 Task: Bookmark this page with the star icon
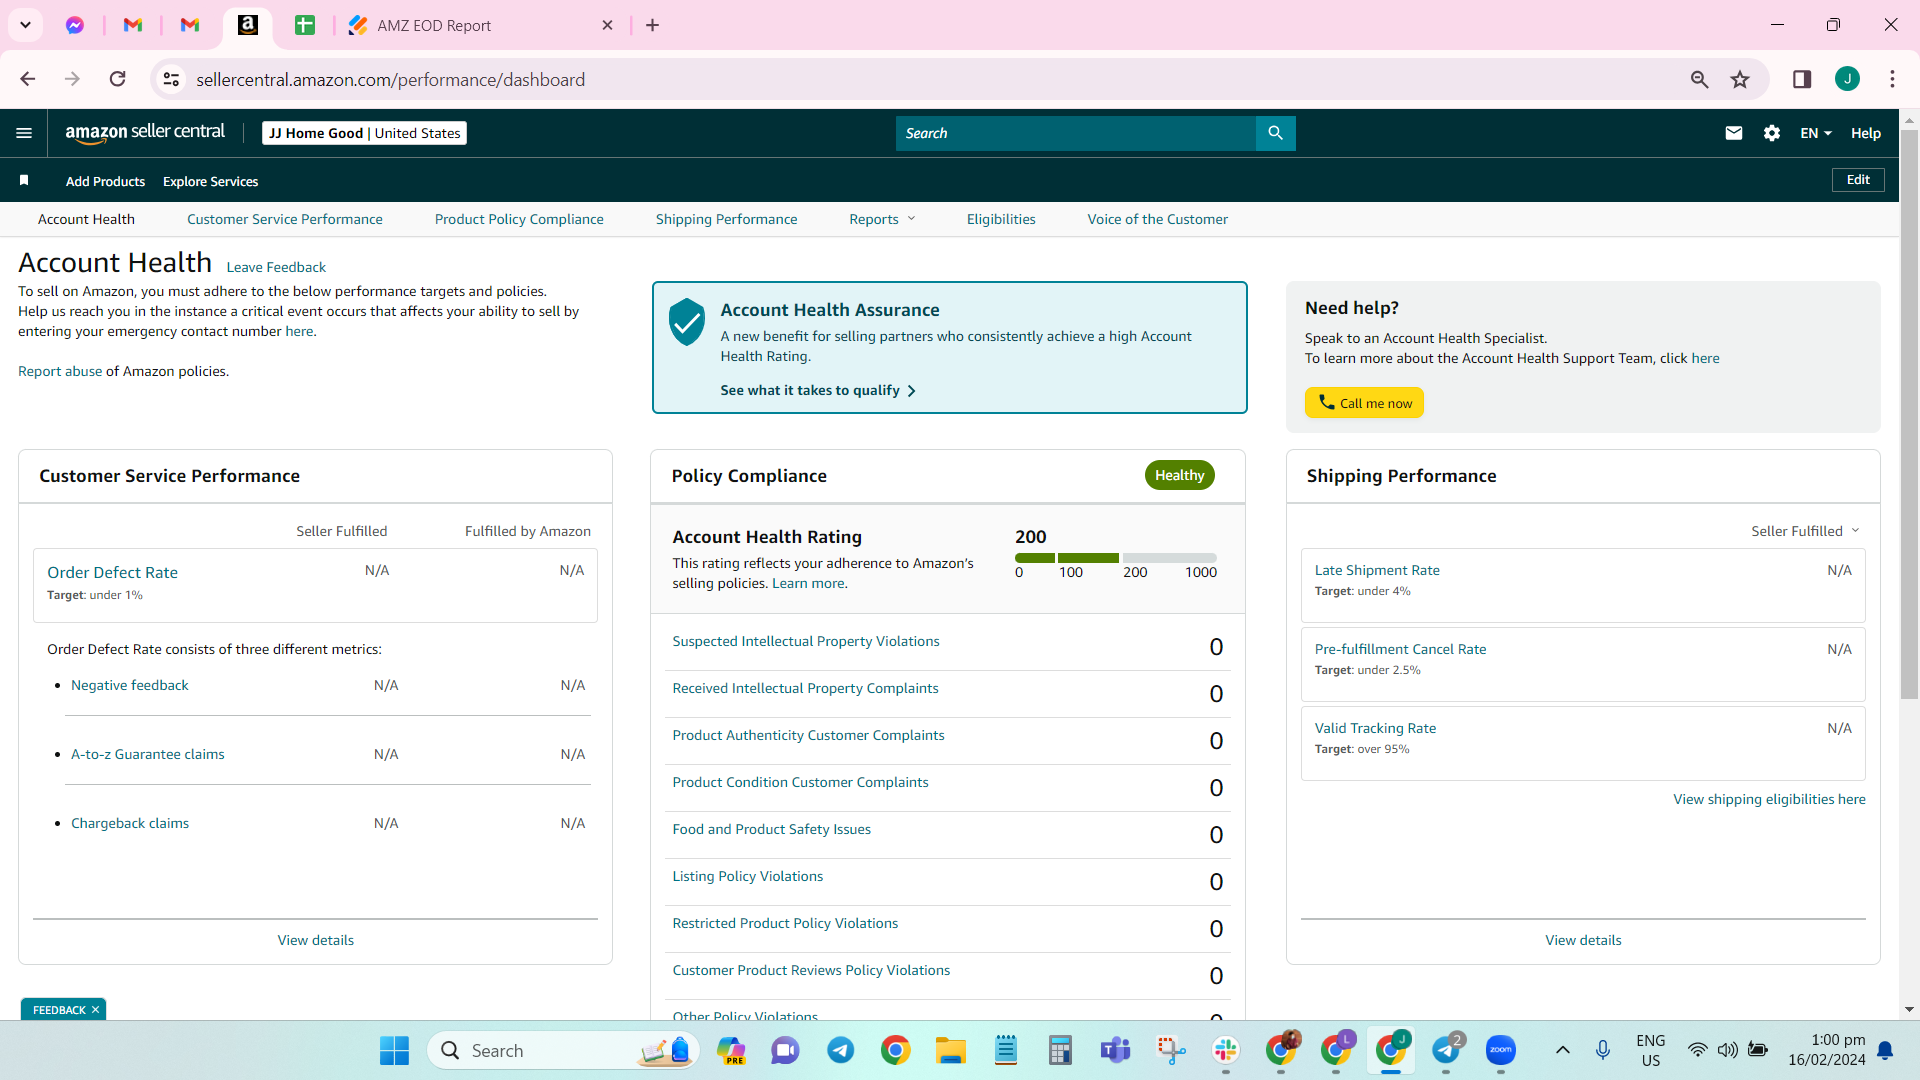point(1740,79)
